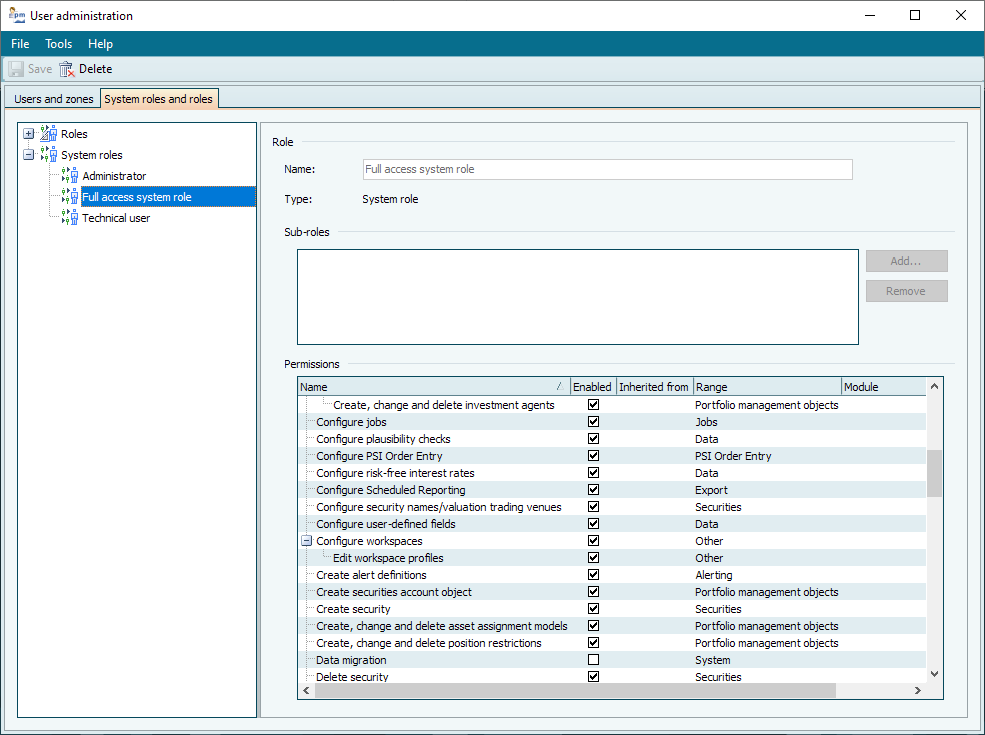Click the Delete icon in the toolbar
985x735 pixels.
(67, 69)
